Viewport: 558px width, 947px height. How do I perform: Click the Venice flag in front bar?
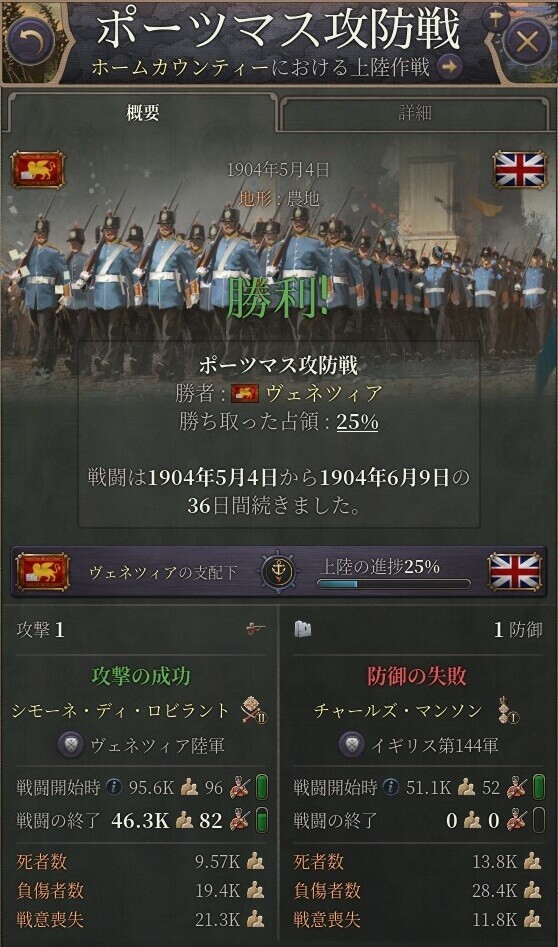tap(42, 571)
